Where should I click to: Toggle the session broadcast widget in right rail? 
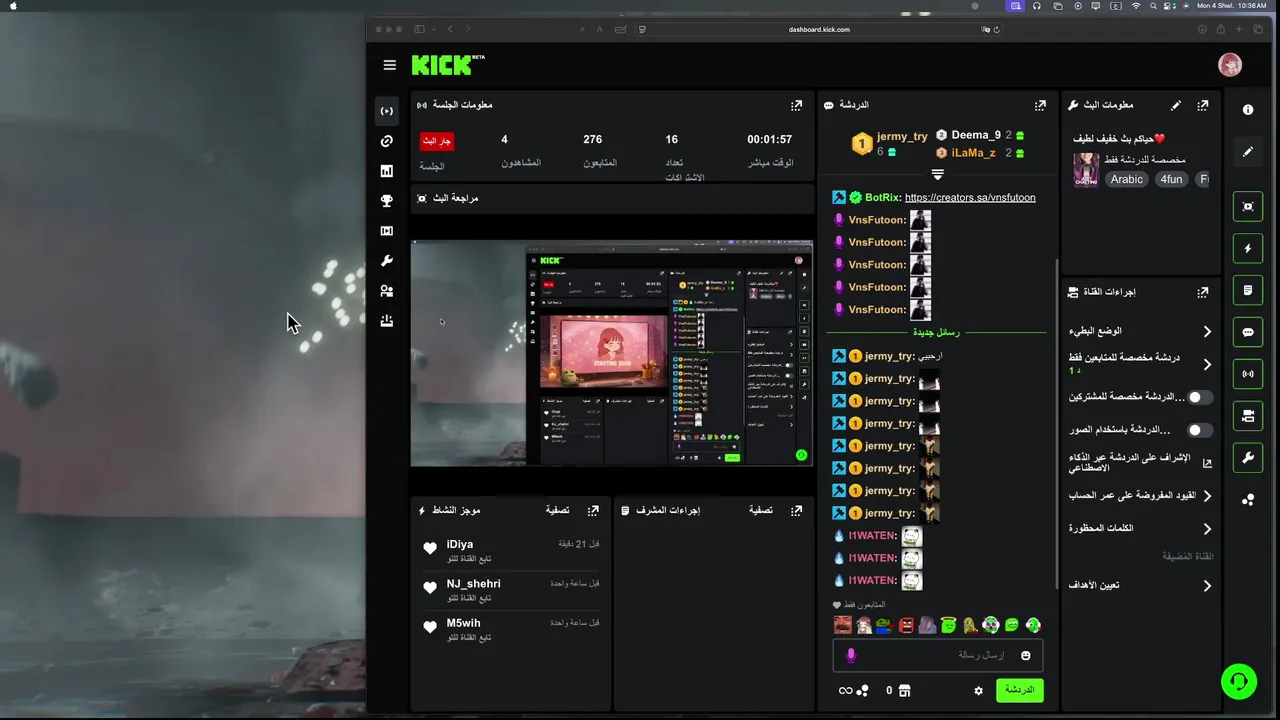click(1248, 374)
